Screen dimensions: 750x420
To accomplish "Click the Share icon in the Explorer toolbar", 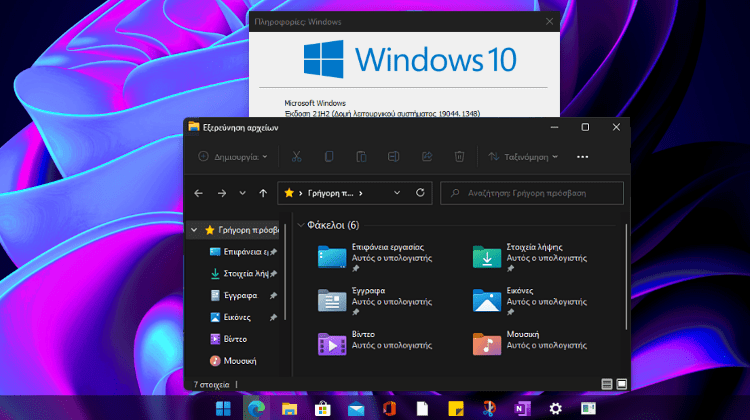I will 427,156.
